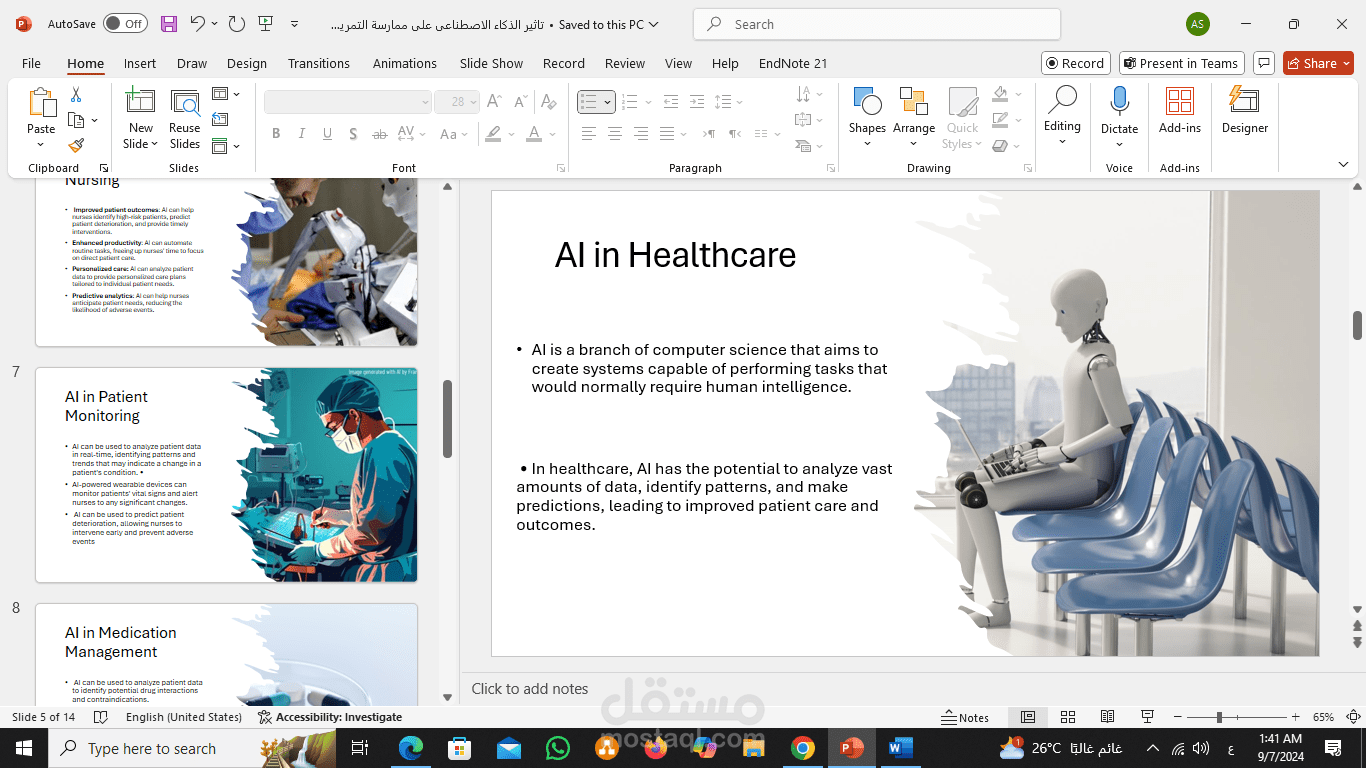Open the File menu

31,63
